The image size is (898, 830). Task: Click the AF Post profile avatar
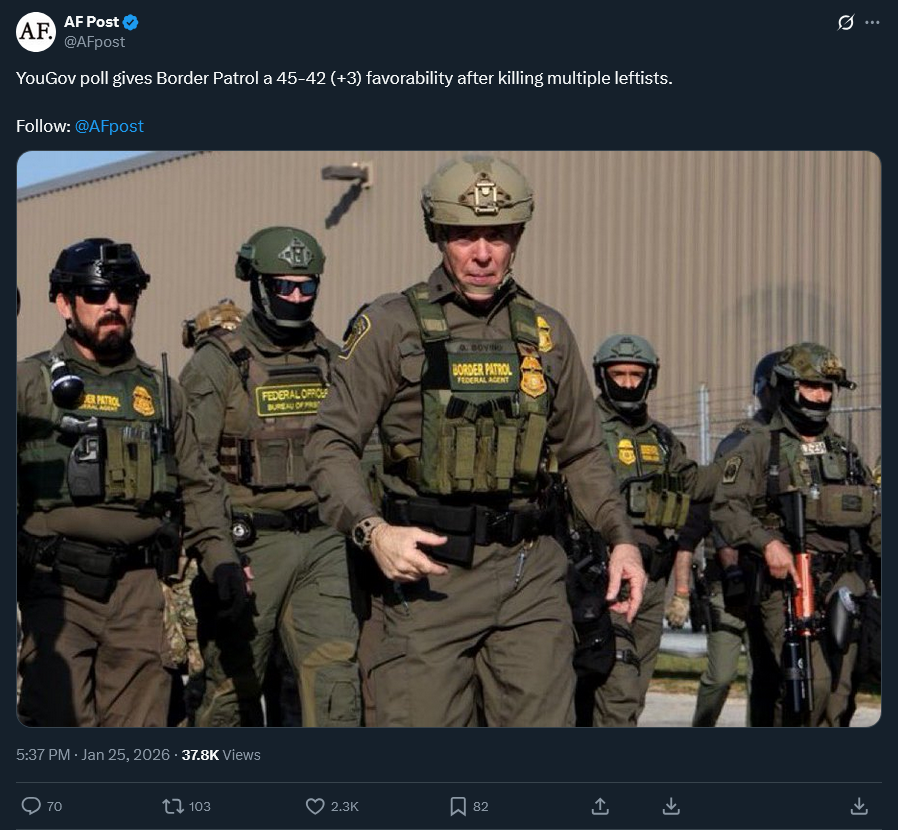pyautogui.click(x=36, y=32)
